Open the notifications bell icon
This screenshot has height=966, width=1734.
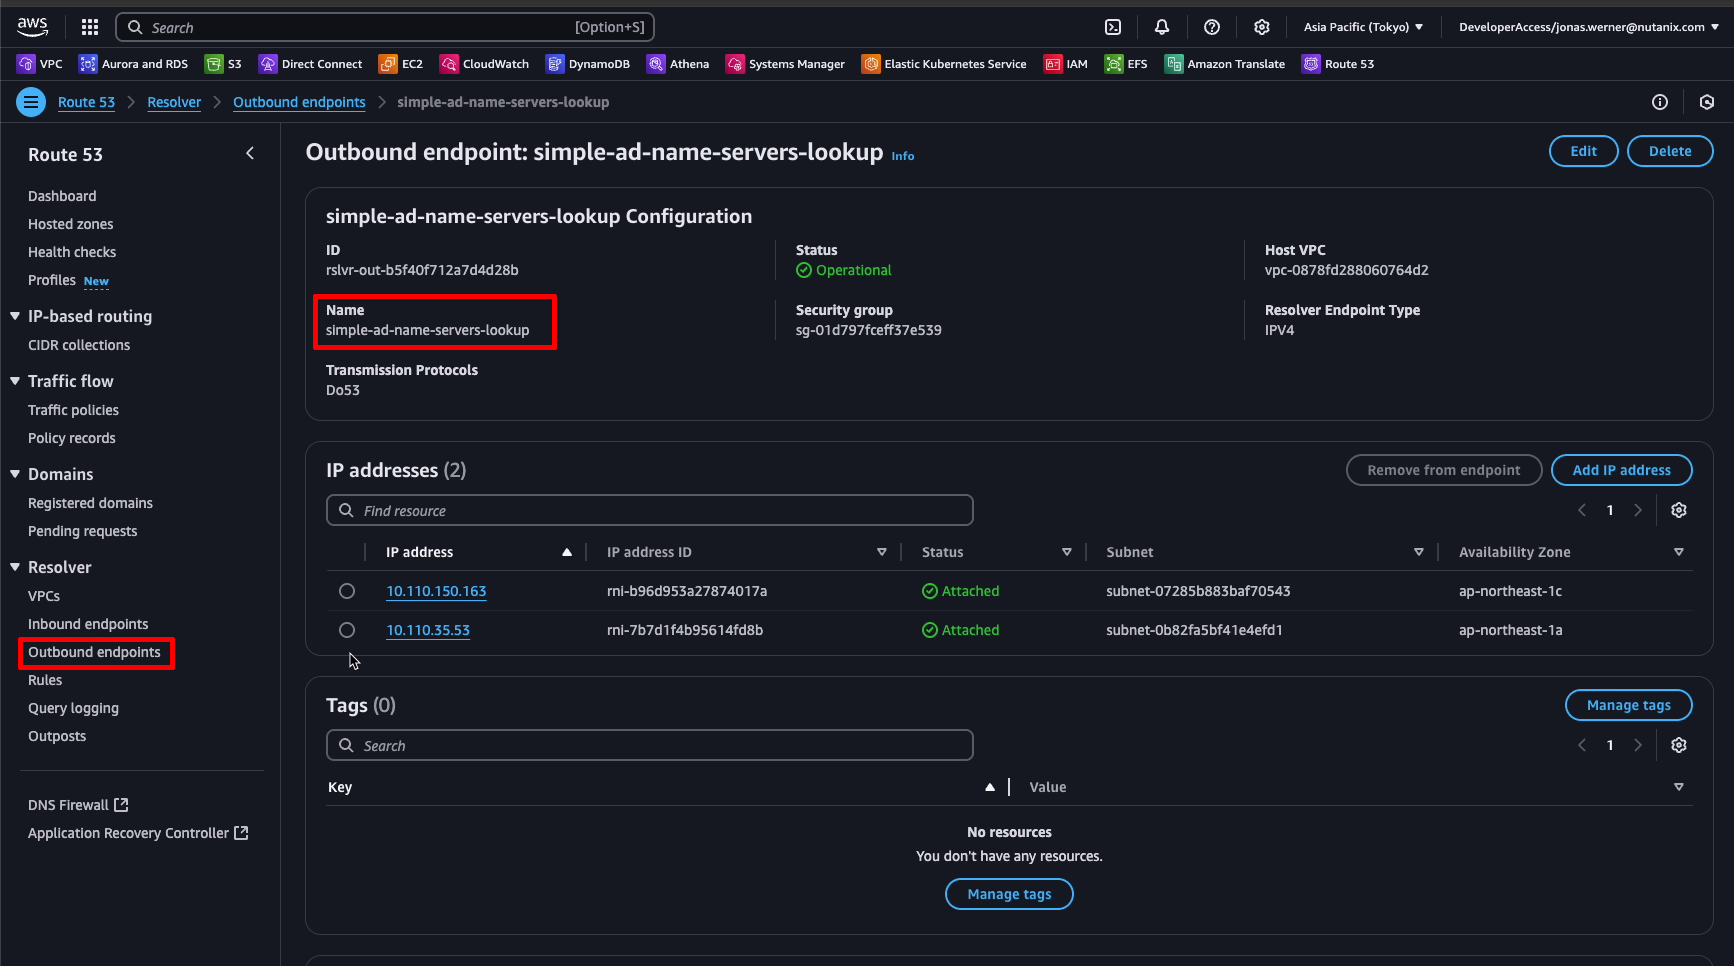[1162, 27]
